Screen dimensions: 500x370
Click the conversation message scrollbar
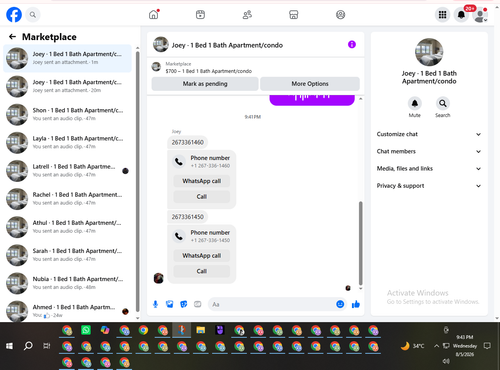[360, 243]
